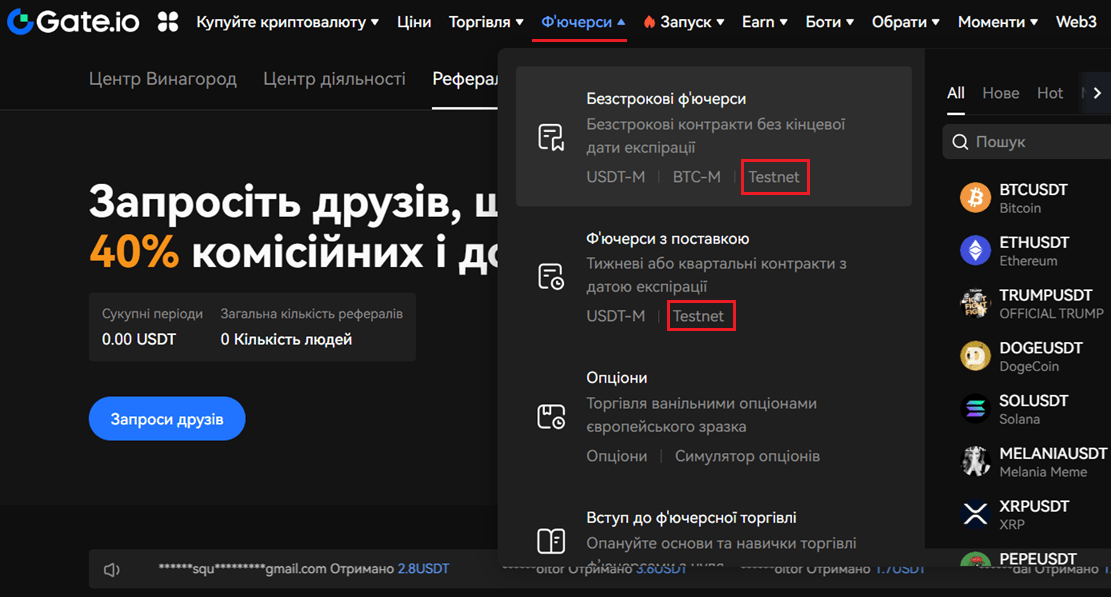Click Вступ до ф'ючерсної торгівлі heading
Screen dimensions: 1111x597
(691, 518)
